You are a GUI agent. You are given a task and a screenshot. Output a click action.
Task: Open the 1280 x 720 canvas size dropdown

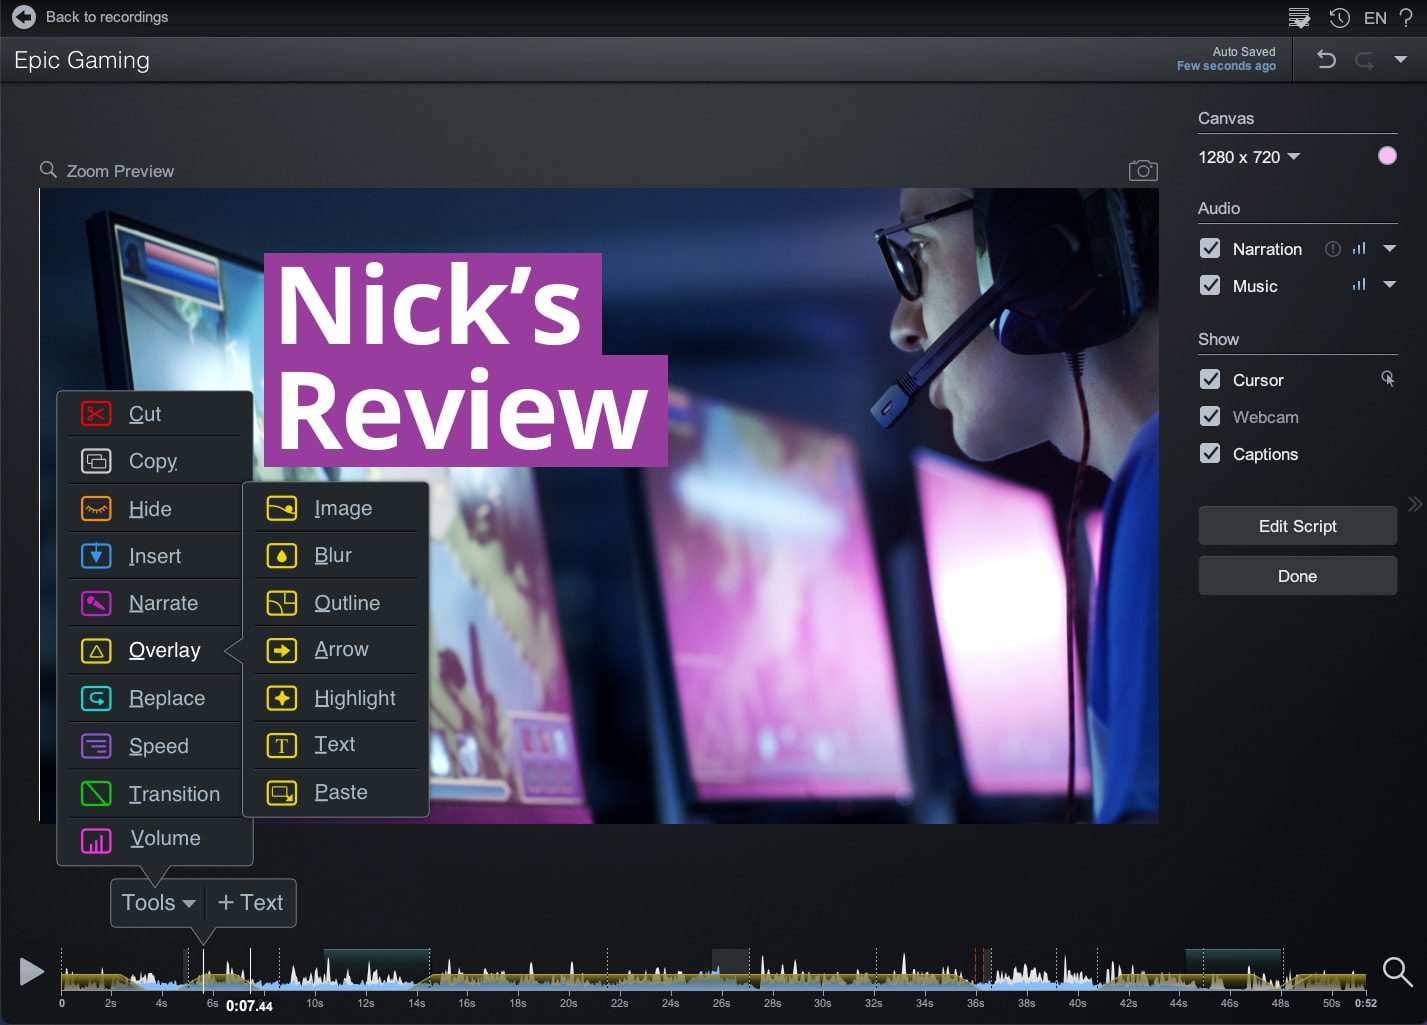1249,157
